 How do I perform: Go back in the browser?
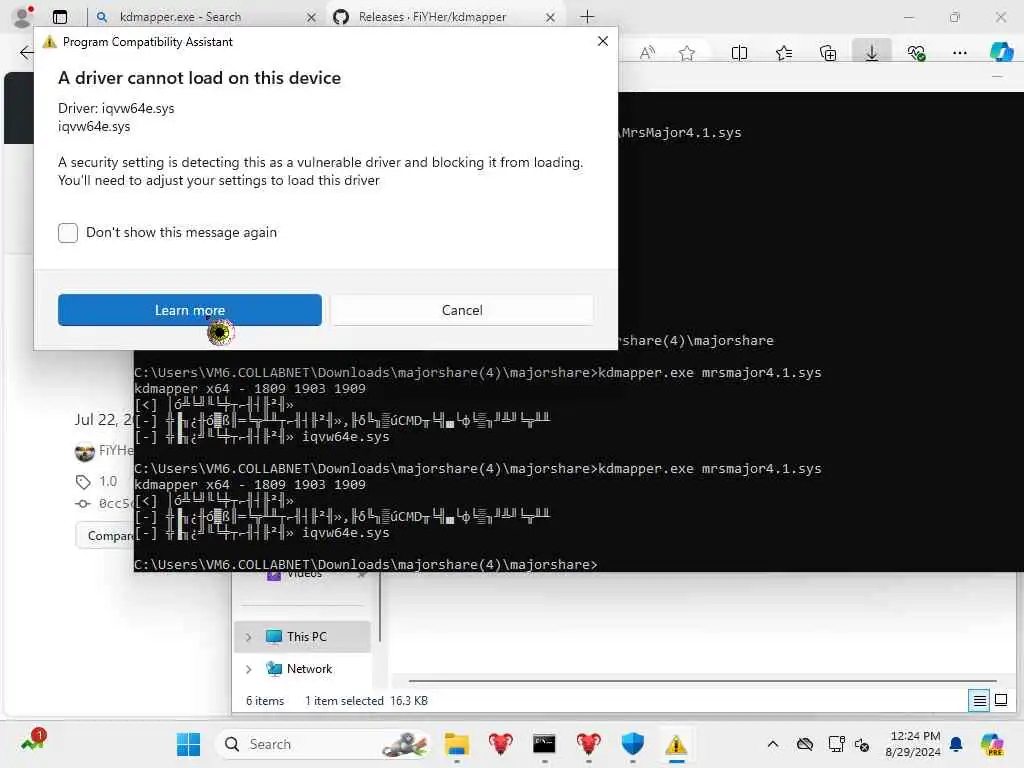pos(25,53)
